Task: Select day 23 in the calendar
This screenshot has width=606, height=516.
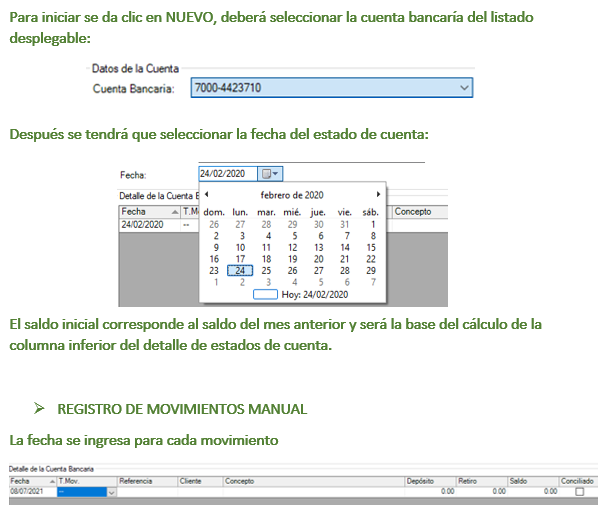Action: click(x=214, y=271)
